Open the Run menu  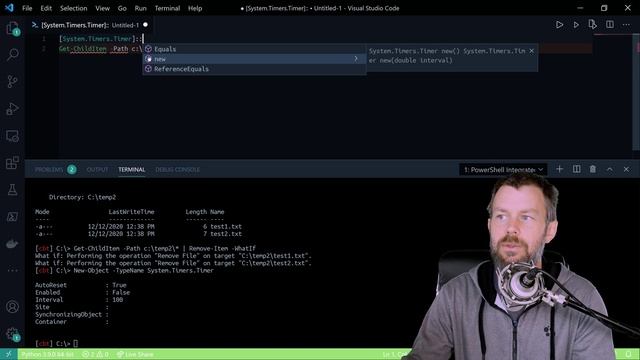click(140, 8)
